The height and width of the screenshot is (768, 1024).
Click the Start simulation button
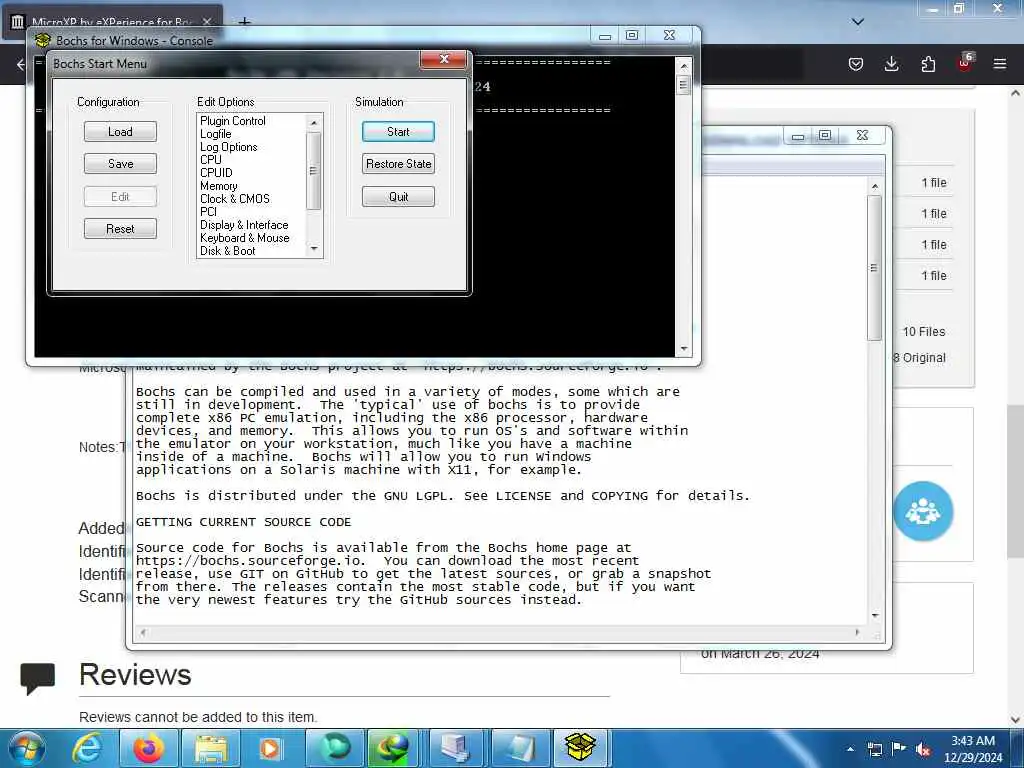(x=398, y=132)
